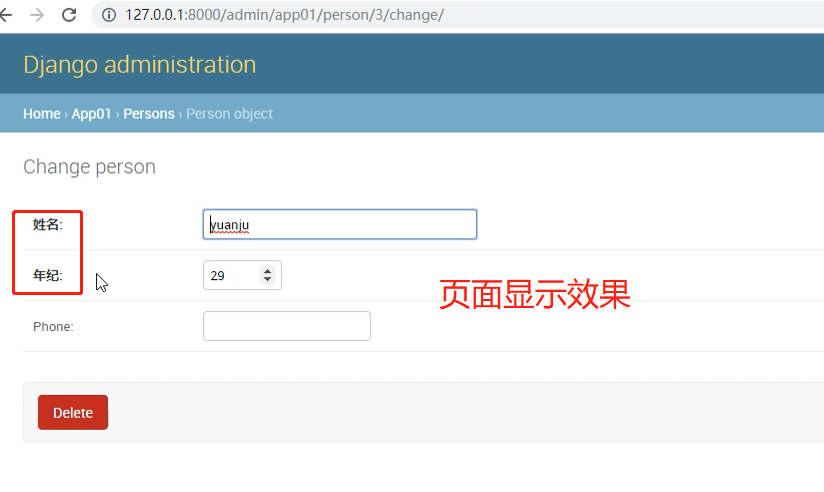Click the browser forward arrow

37,15
